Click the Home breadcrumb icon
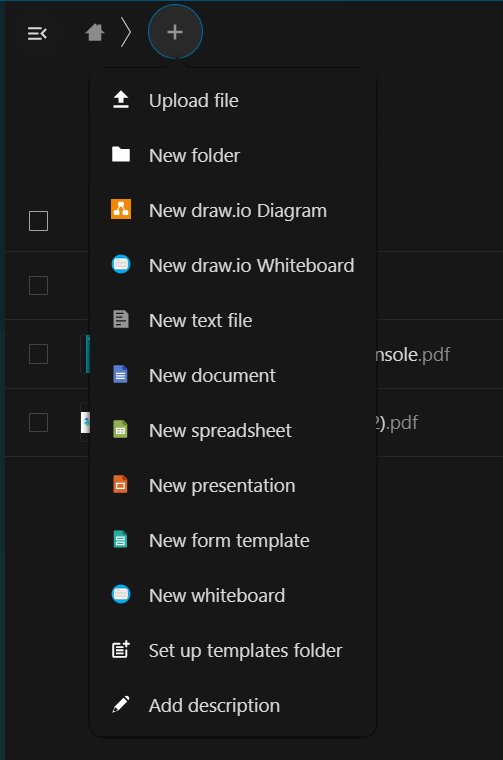The height and width of the screenshot is (760, 503). (x=95, y=33)
